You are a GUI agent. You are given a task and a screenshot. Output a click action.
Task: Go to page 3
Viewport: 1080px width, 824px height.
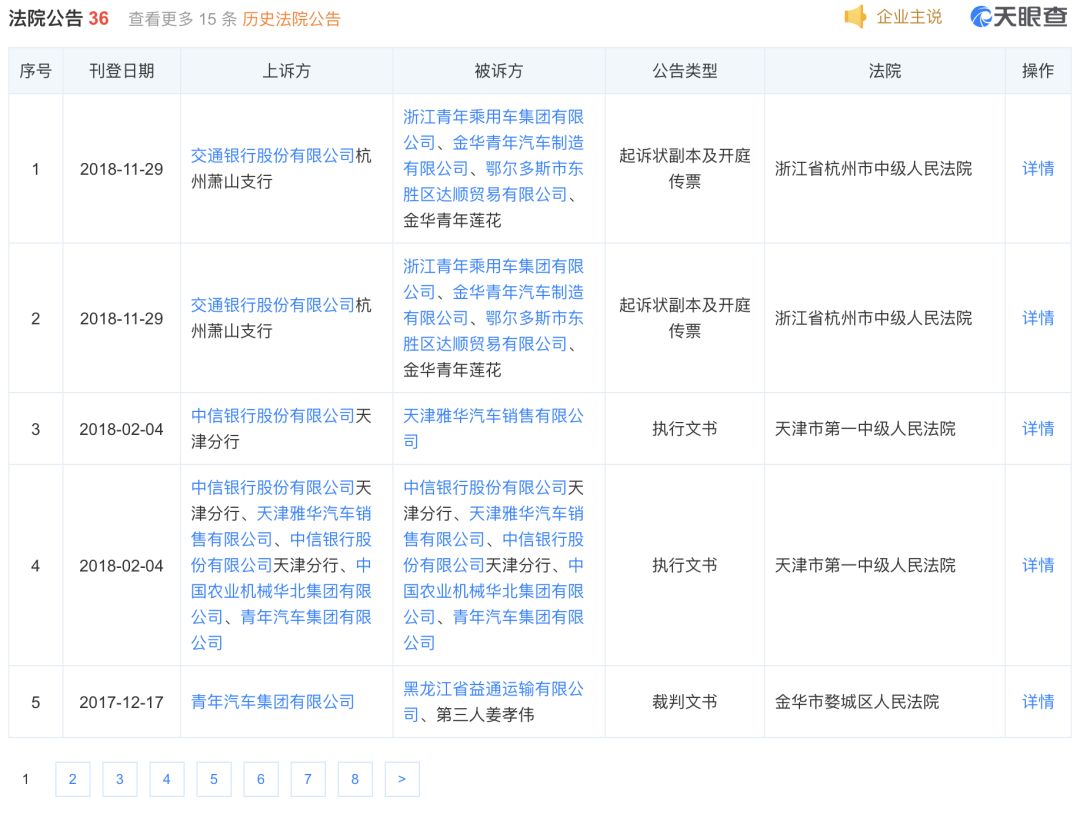[x=120, y=779]
